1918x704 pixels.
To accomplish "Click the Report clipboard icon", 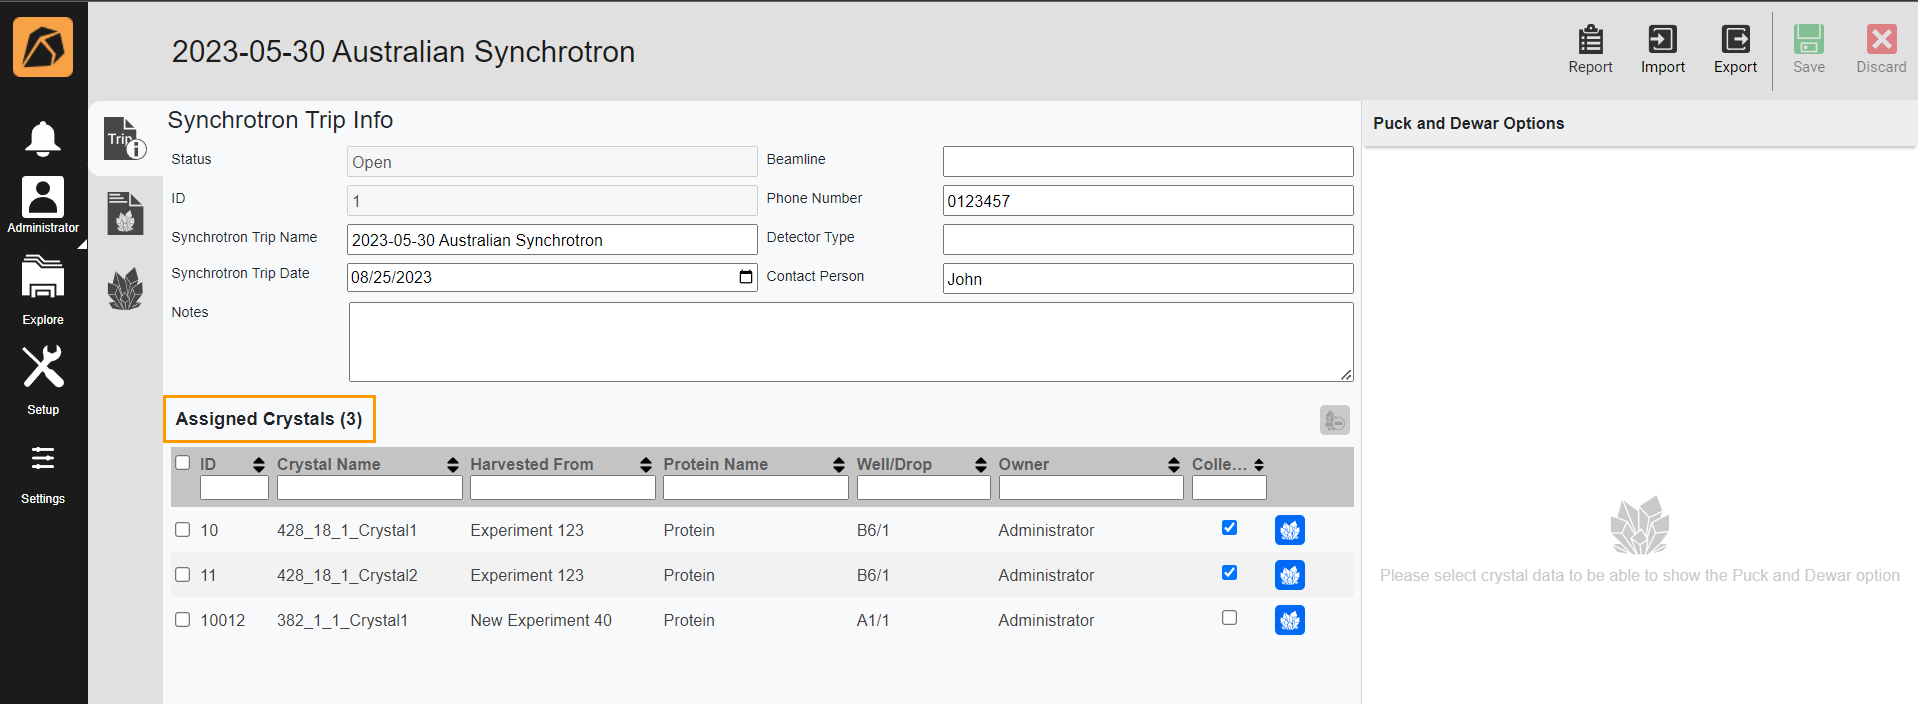I will click(1590, 40).
